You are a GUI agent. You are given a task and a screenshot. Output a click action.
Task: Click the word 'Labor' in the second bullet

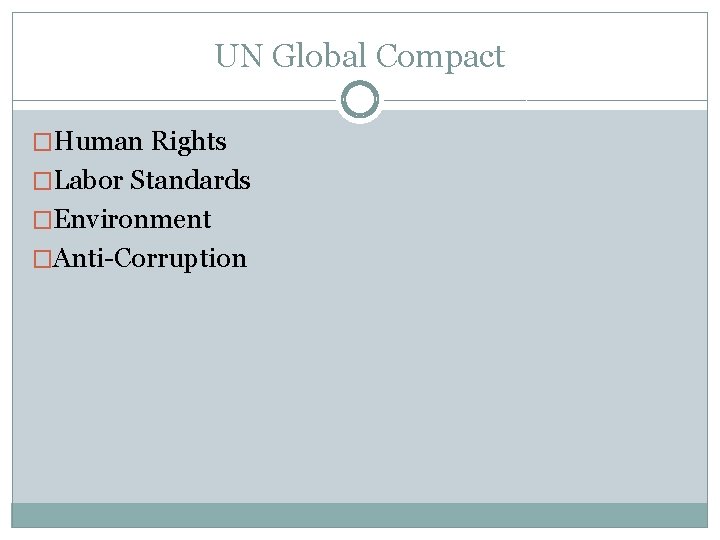[x=88, y=180]
